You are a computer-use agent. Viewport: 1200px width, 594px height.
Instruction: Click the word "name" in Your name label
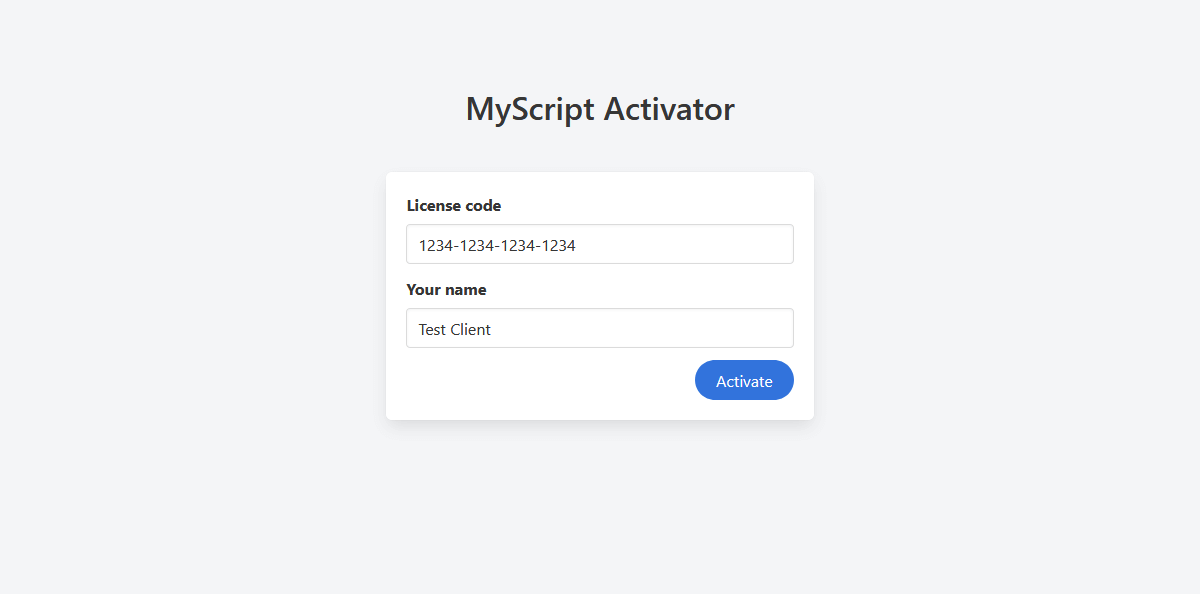click(465, 290)
